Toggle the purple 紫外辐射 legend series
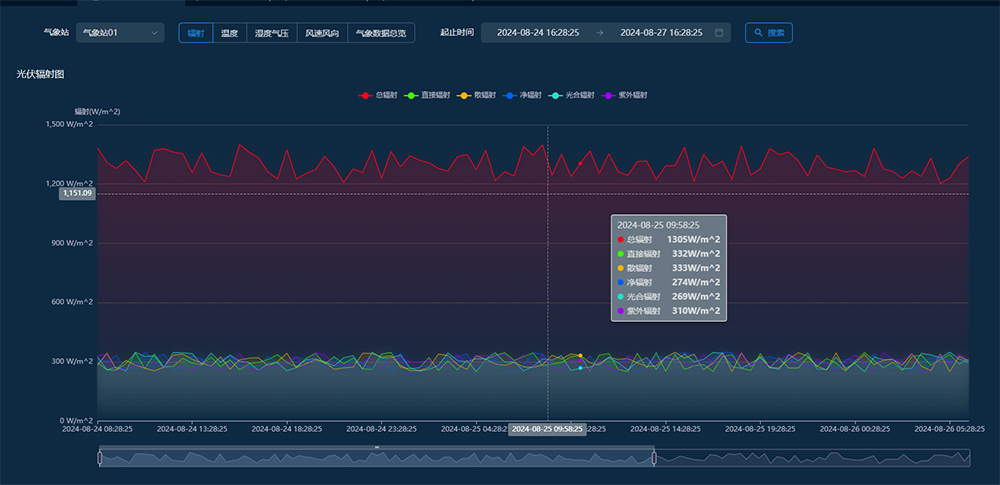 pyautogui.click(x=624, y=95)
